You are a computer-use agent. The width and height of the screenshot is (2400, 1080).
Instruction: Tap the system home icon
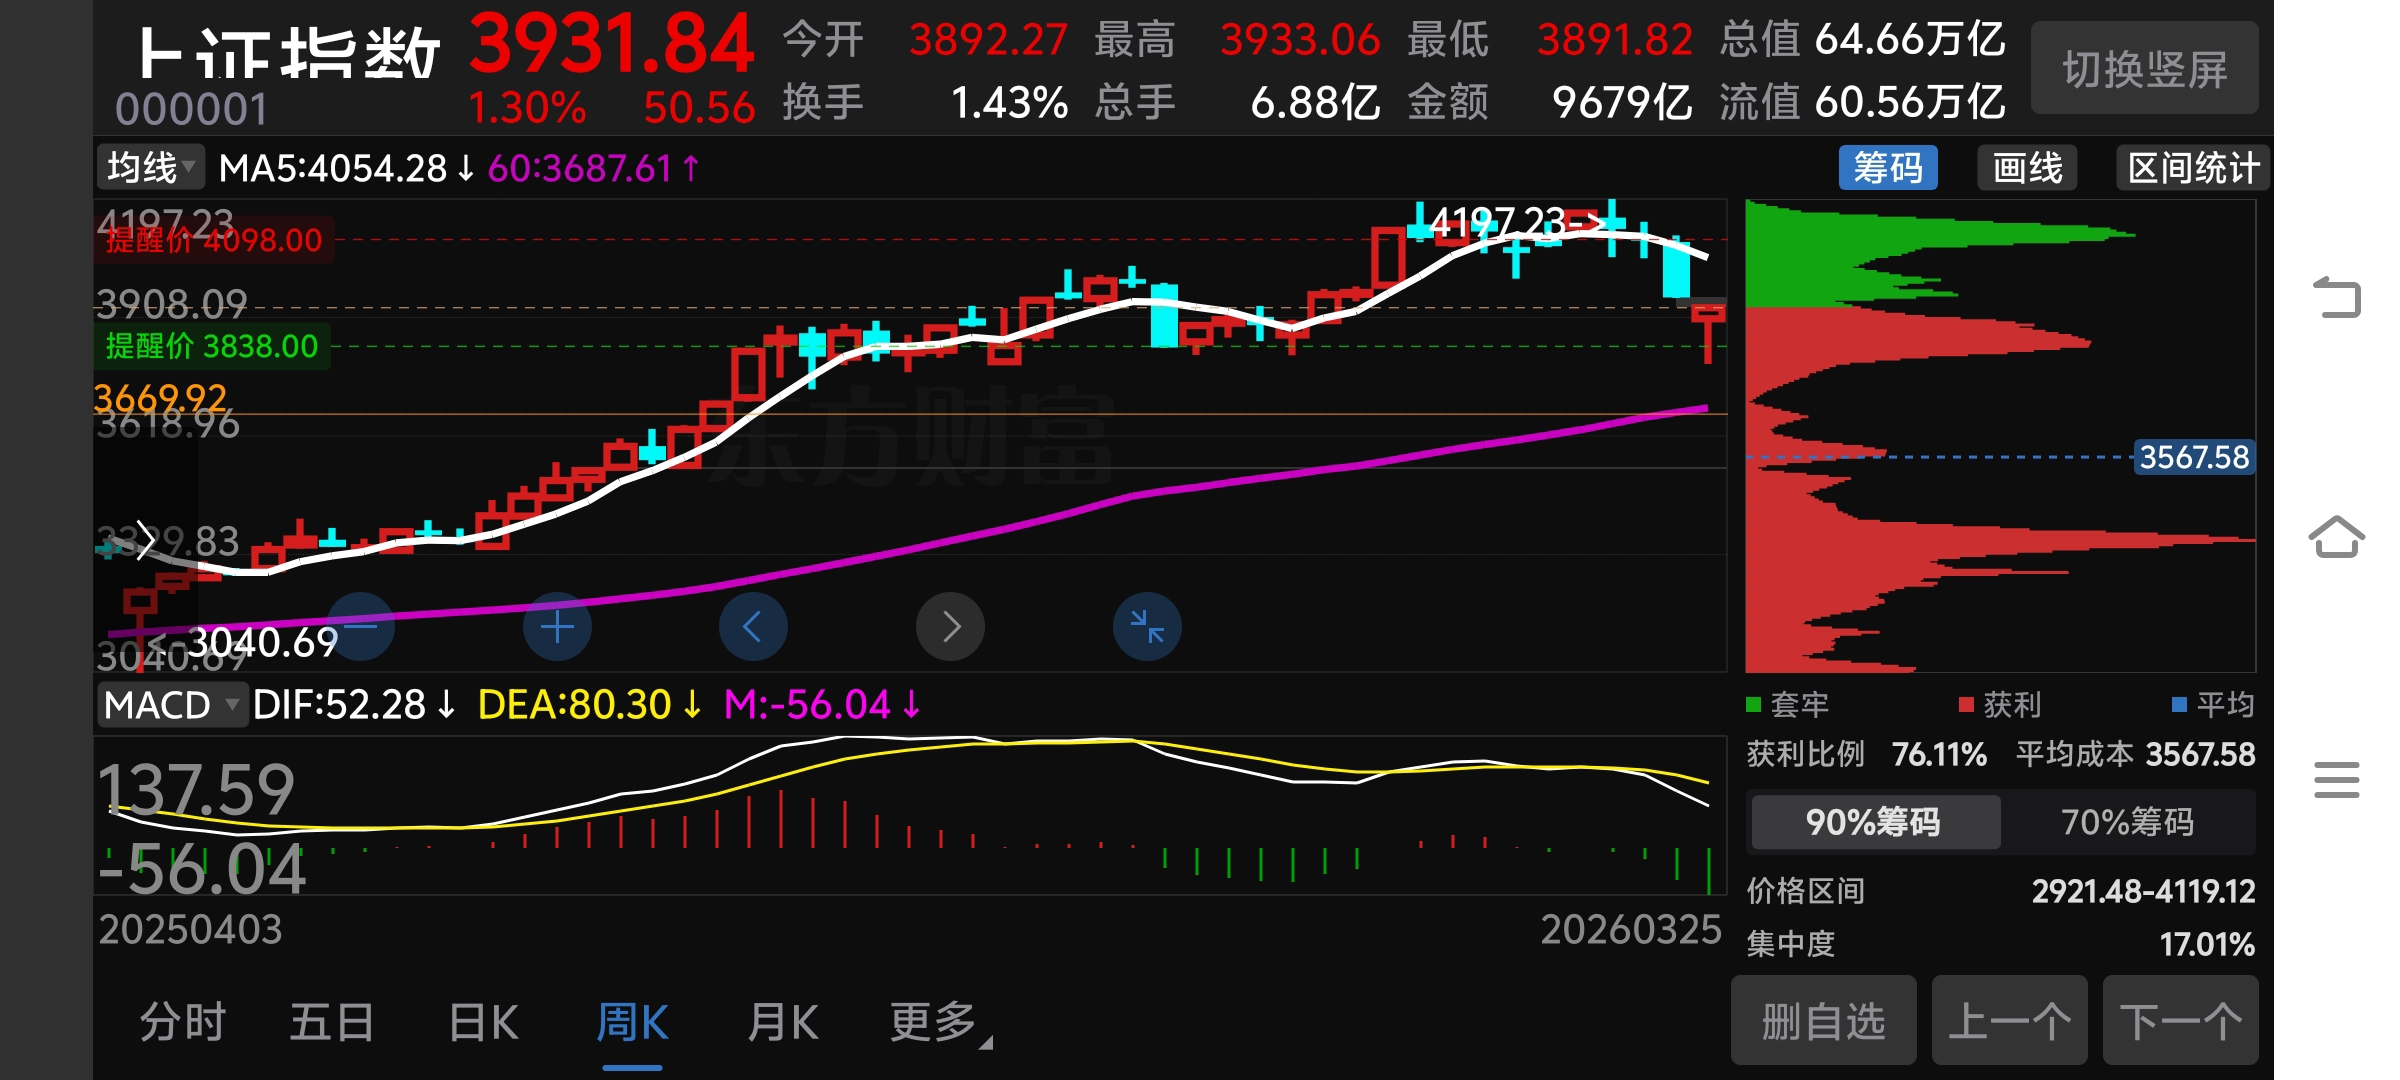2336,537
